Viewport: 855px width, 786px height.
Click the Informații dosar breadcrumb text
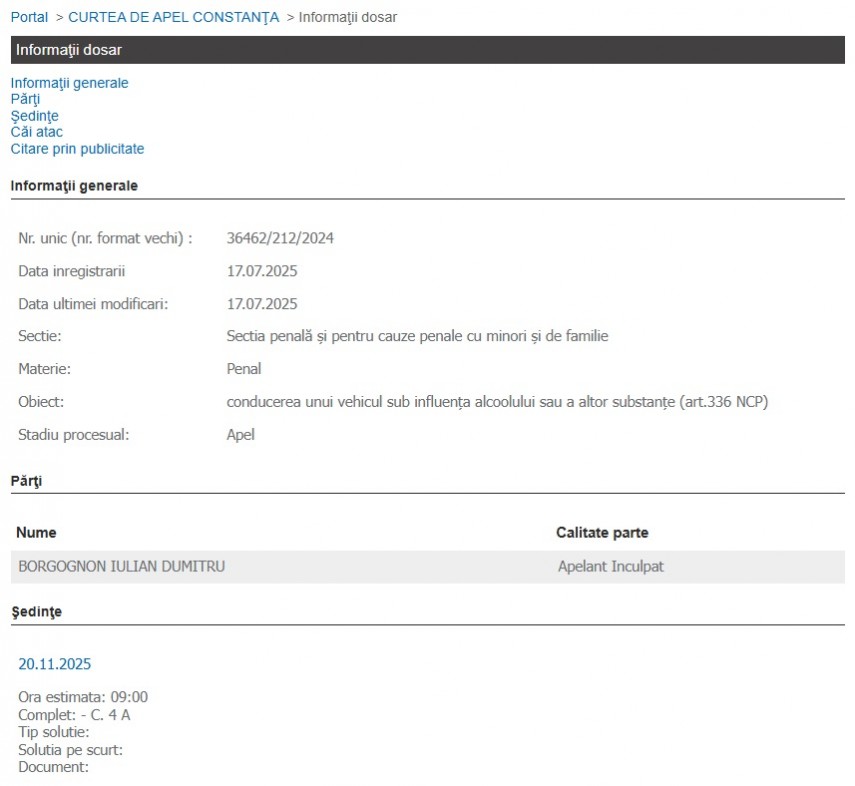tap(348, 17)
